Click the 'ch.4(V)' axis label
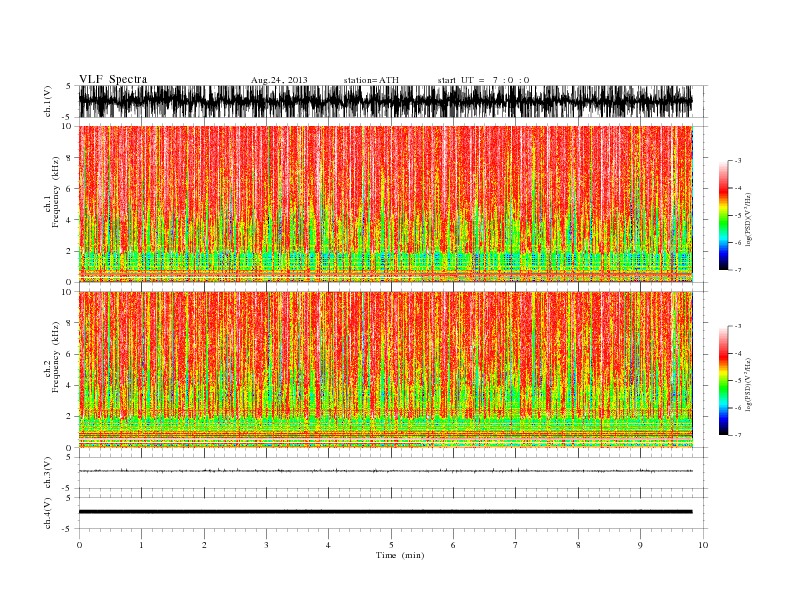 [48, 513]
